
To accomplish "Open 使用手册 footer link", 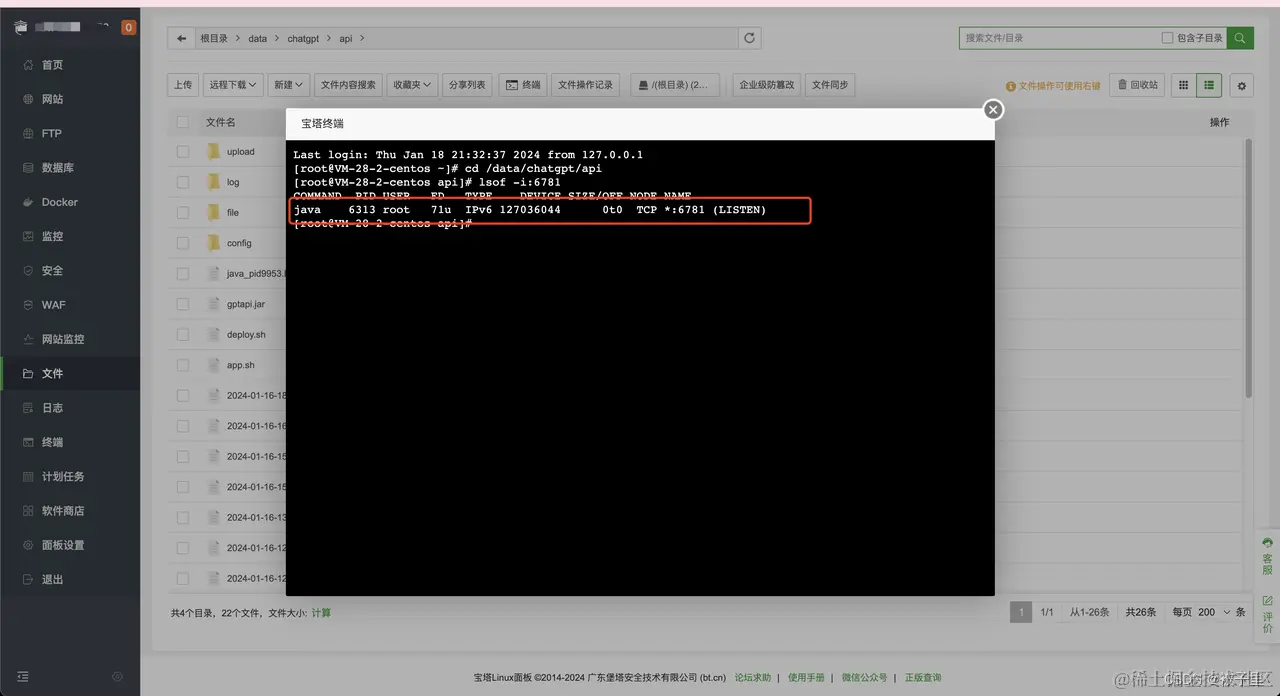I will pyautogui.click(x=806, y=677).
